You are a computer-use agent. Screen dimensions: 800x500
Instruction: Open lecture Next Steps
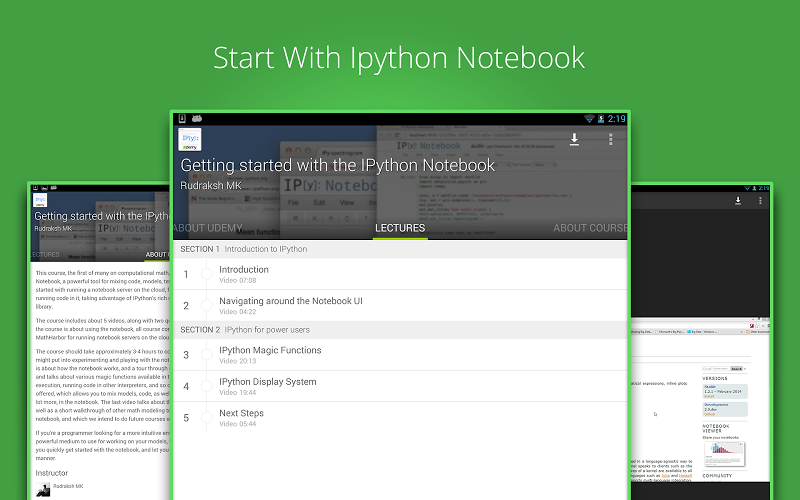(x=400, y=418)
